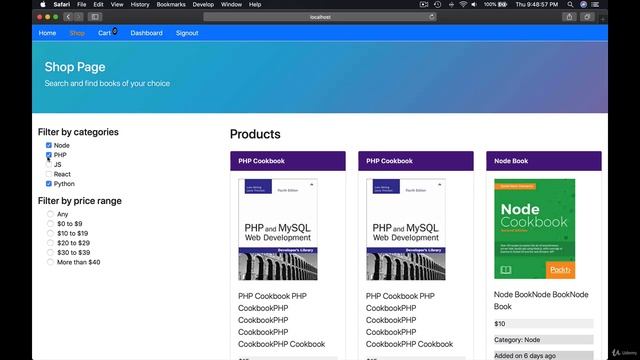Open the Bookmarks menu
This screenshot has width=640, height=360.
click(x=171, y=4)
